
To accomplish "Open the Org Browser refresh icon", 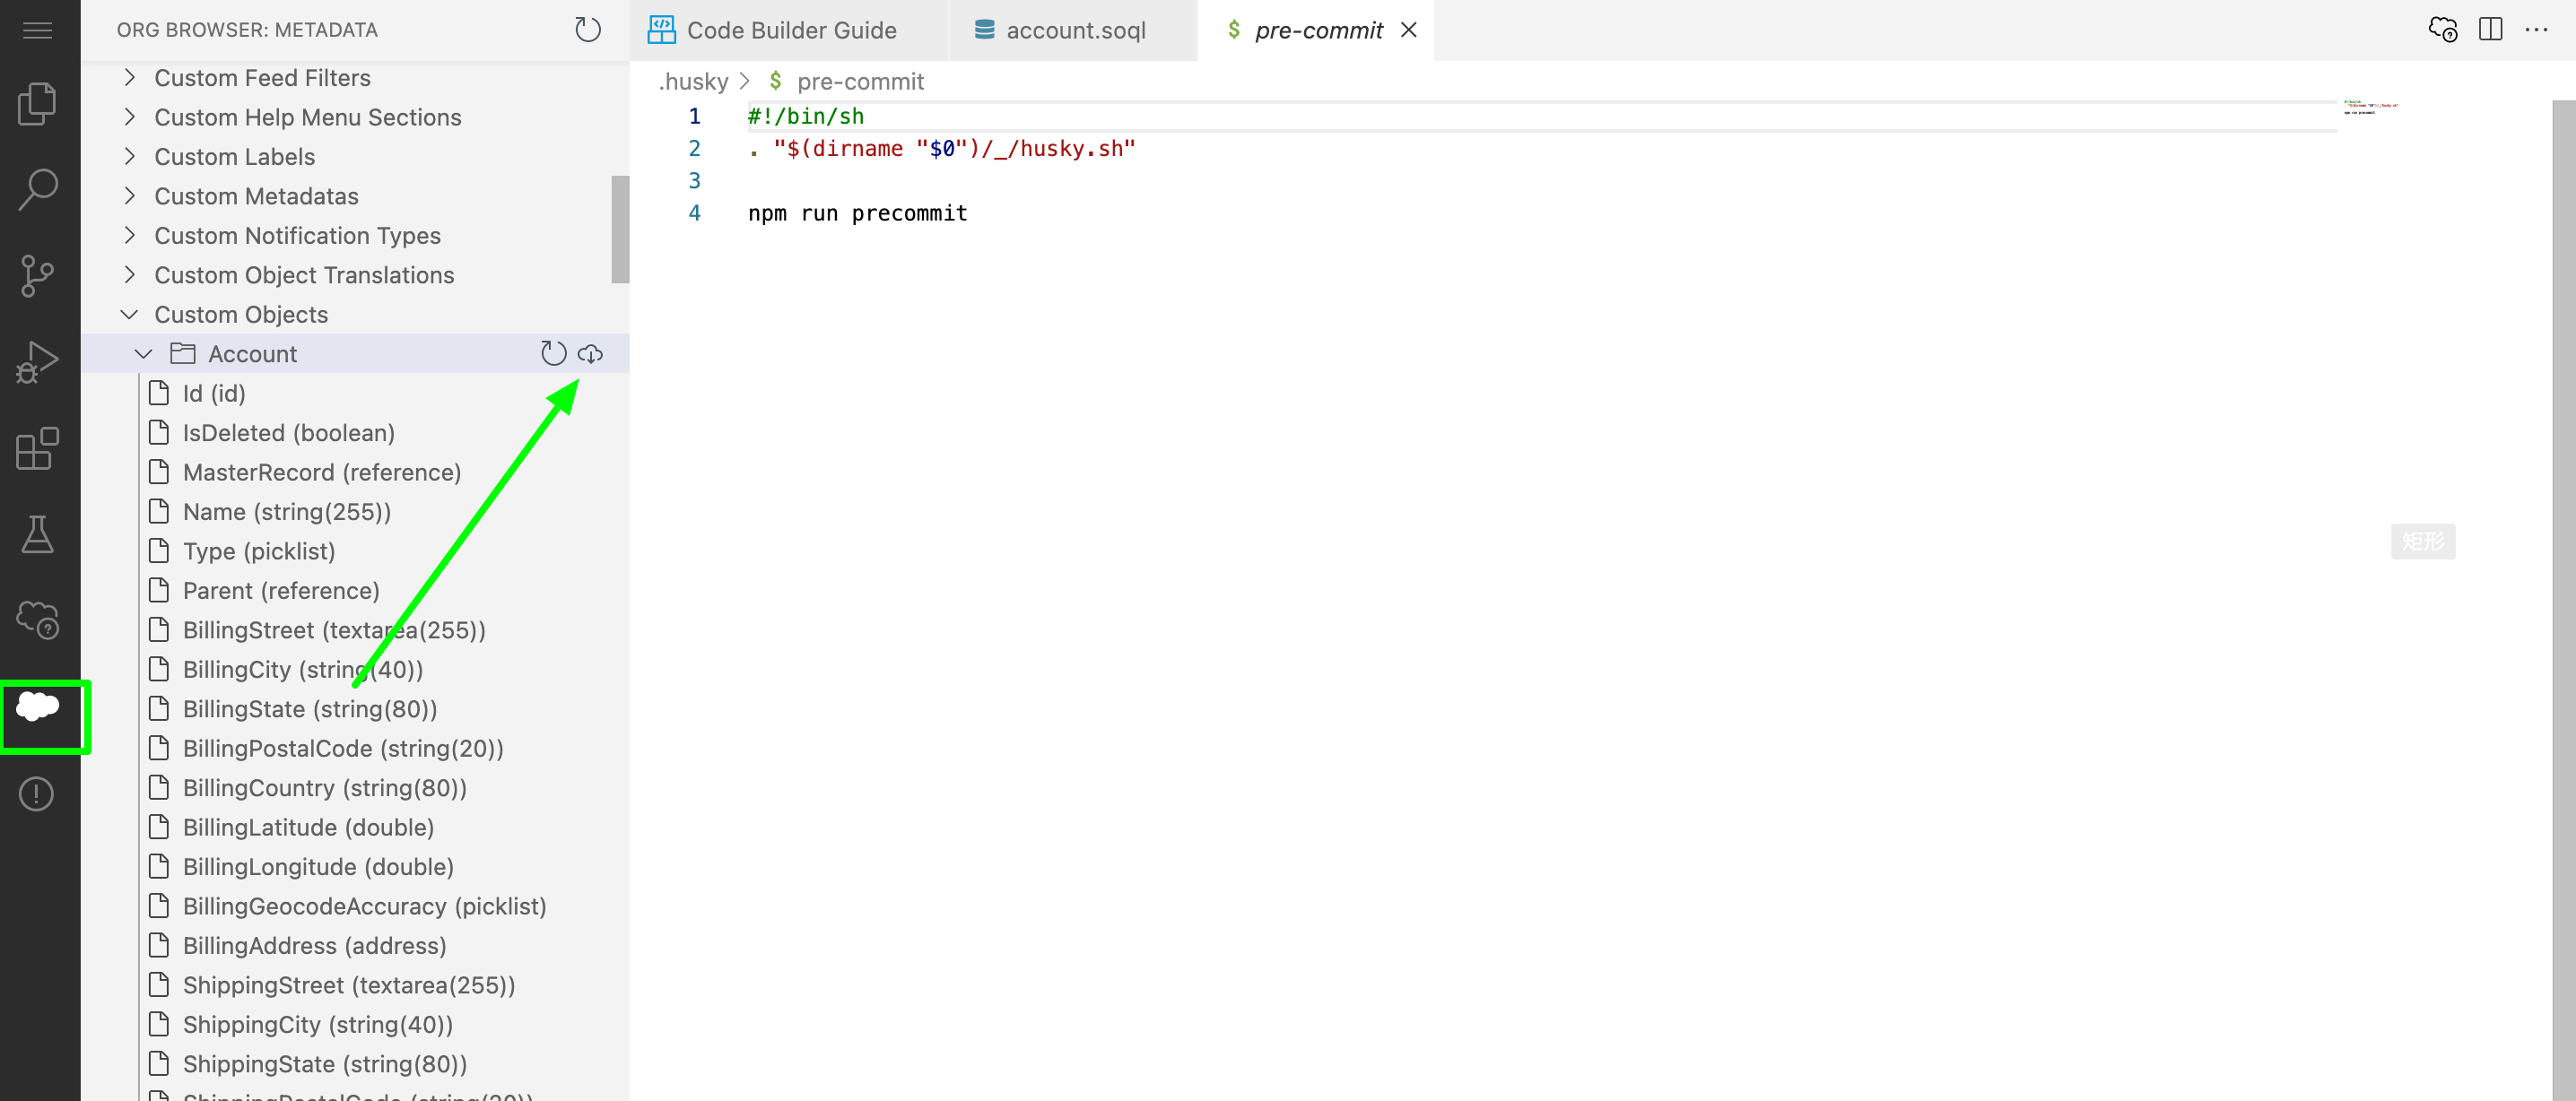I will 589,29.
